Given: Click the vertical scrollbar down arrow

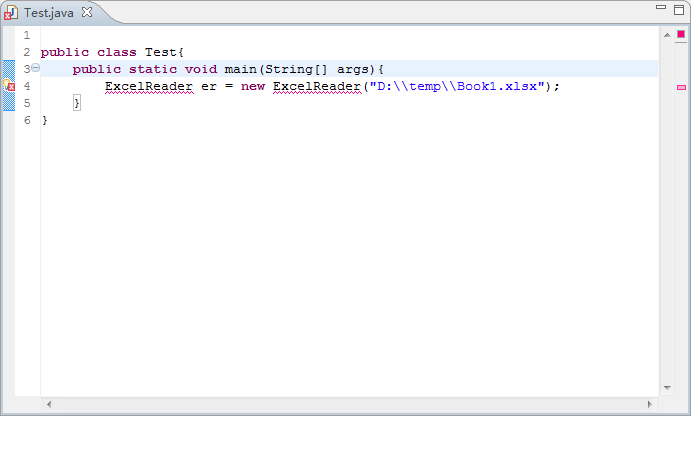Looking at the screenshot, I should pos(667,388).
